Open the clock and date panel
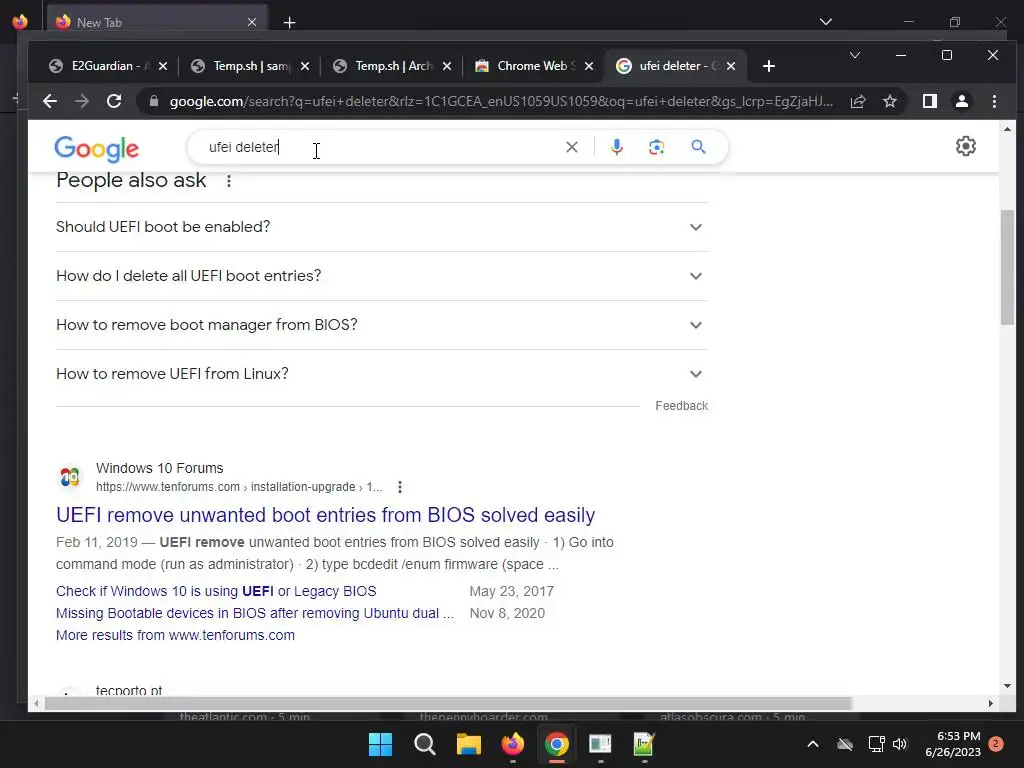The image size is (1024, 768). pos(953,744)
